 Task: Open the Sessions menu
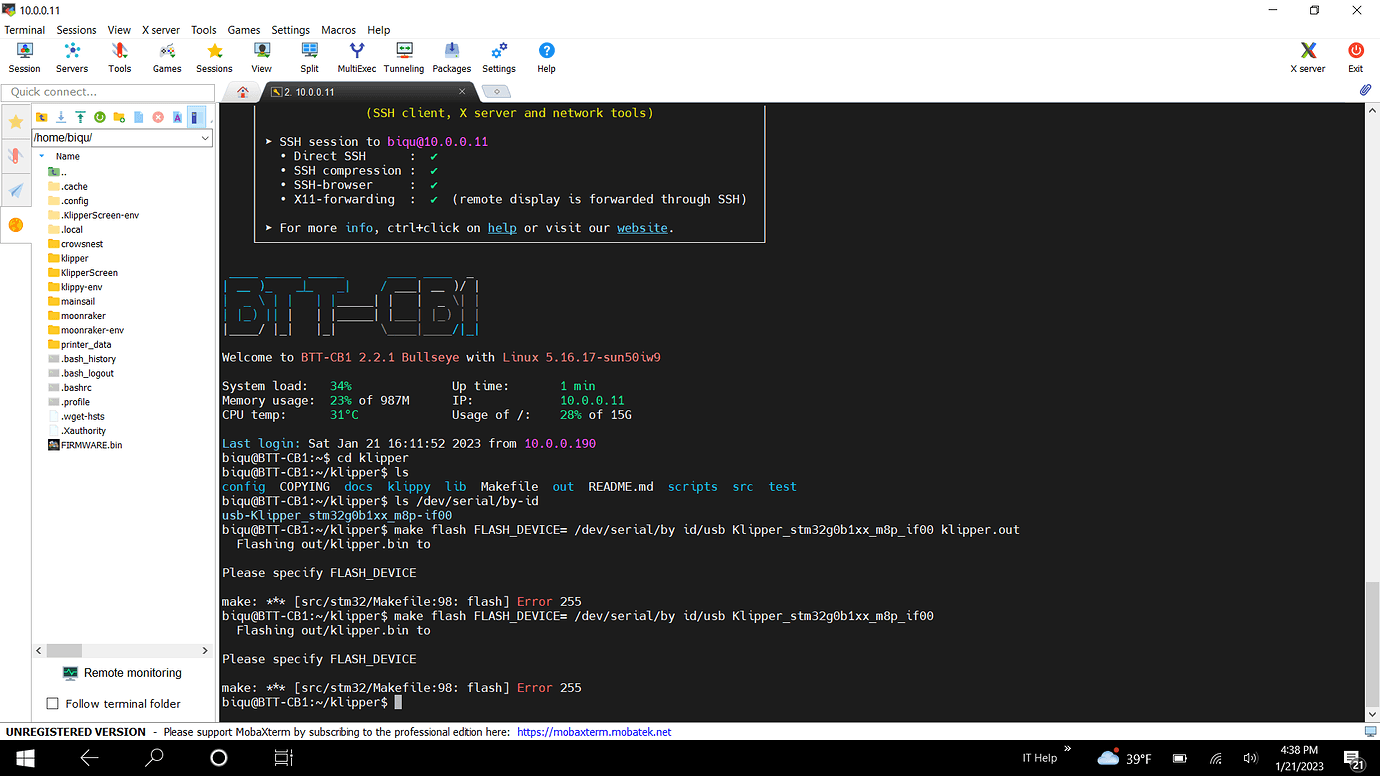click(x=76, y=30)
